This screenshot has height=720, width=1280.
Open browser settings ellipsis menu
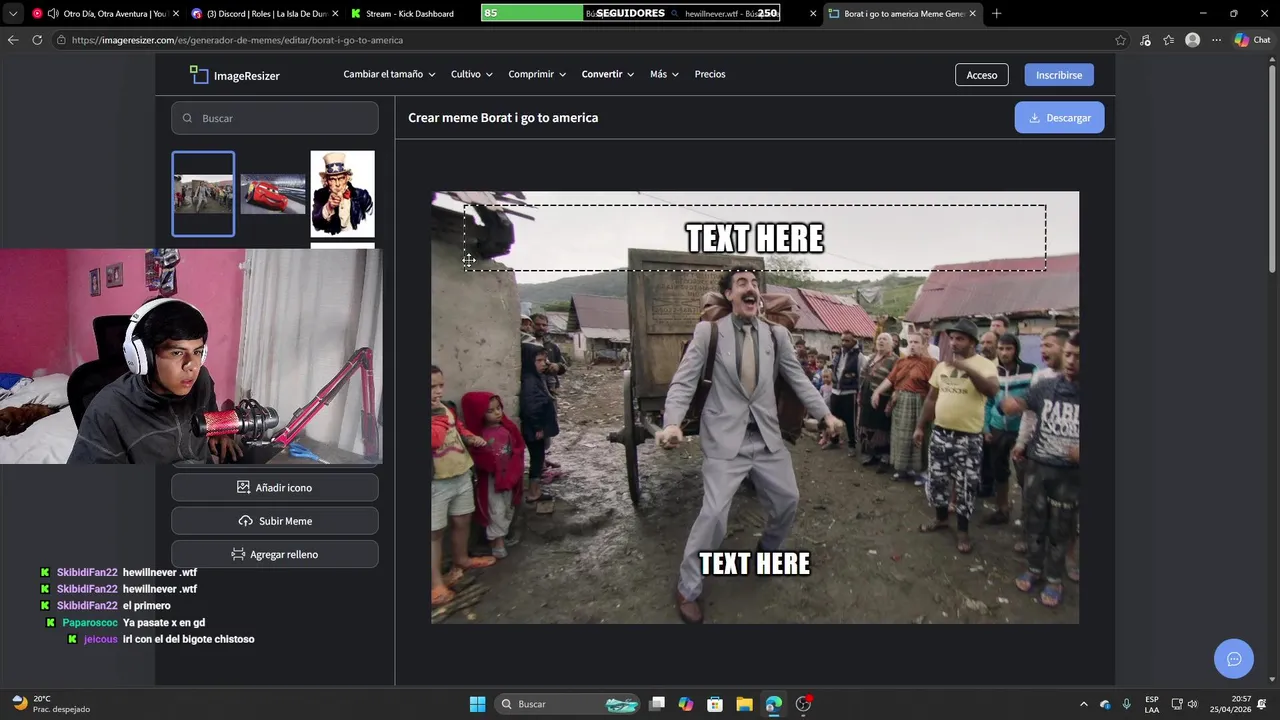click(1216, 40)
